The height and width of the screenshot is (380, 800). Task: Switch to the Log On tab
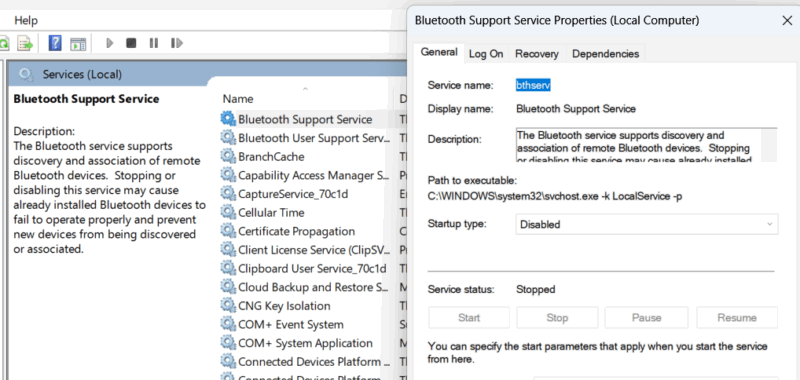(x=486, y=54)
